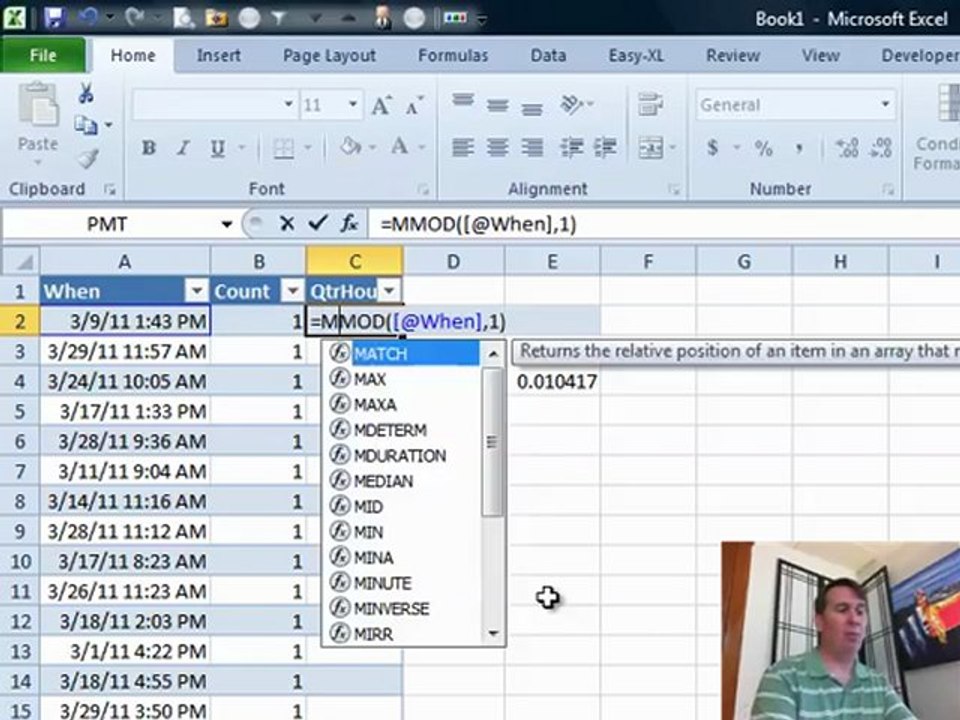The width and height of the screenshot is (960, 720).
Task: Cancel formula entry with X icon
Action: [287, 223]
